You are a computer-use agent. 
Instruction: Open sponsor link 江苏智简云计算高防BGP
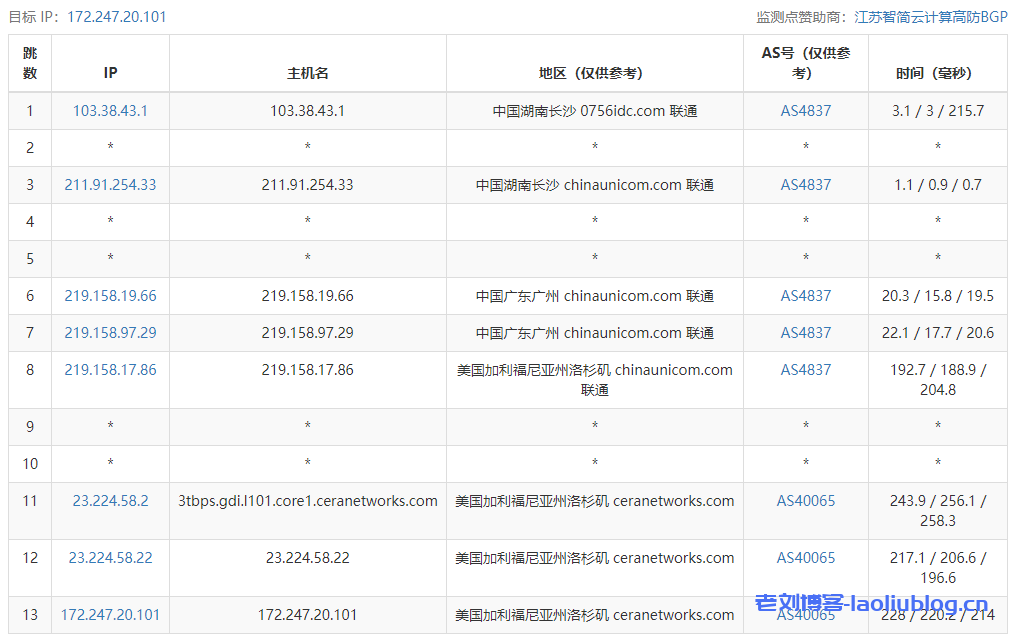tap(930, 17)
